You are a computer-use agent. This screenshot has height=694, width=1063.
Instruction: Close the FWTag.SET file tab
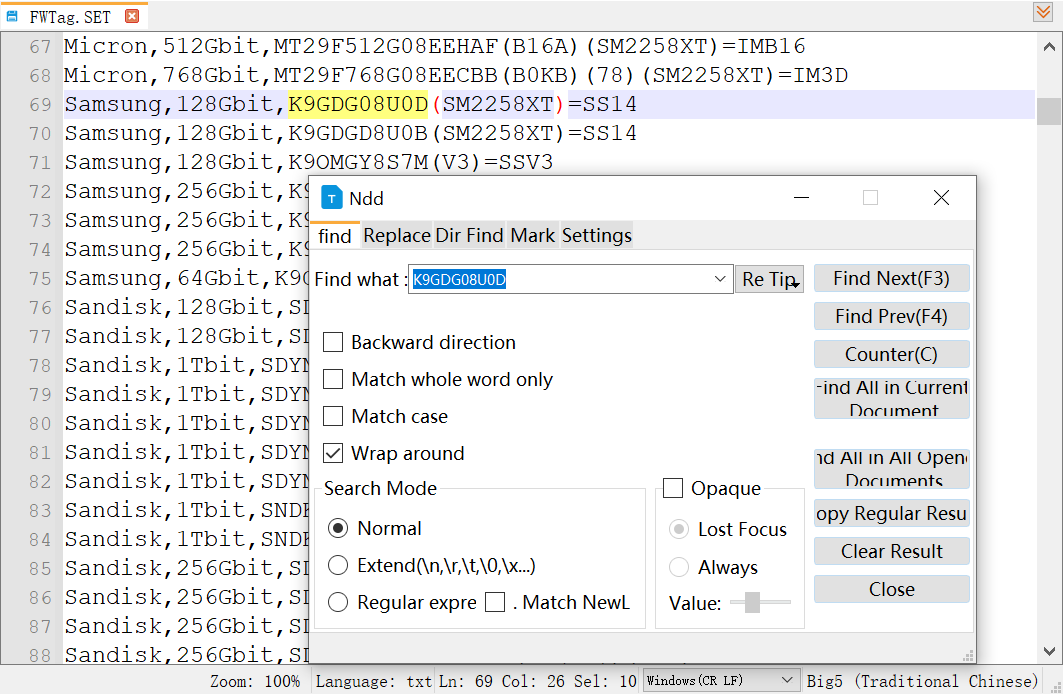[x=132, y=16]
